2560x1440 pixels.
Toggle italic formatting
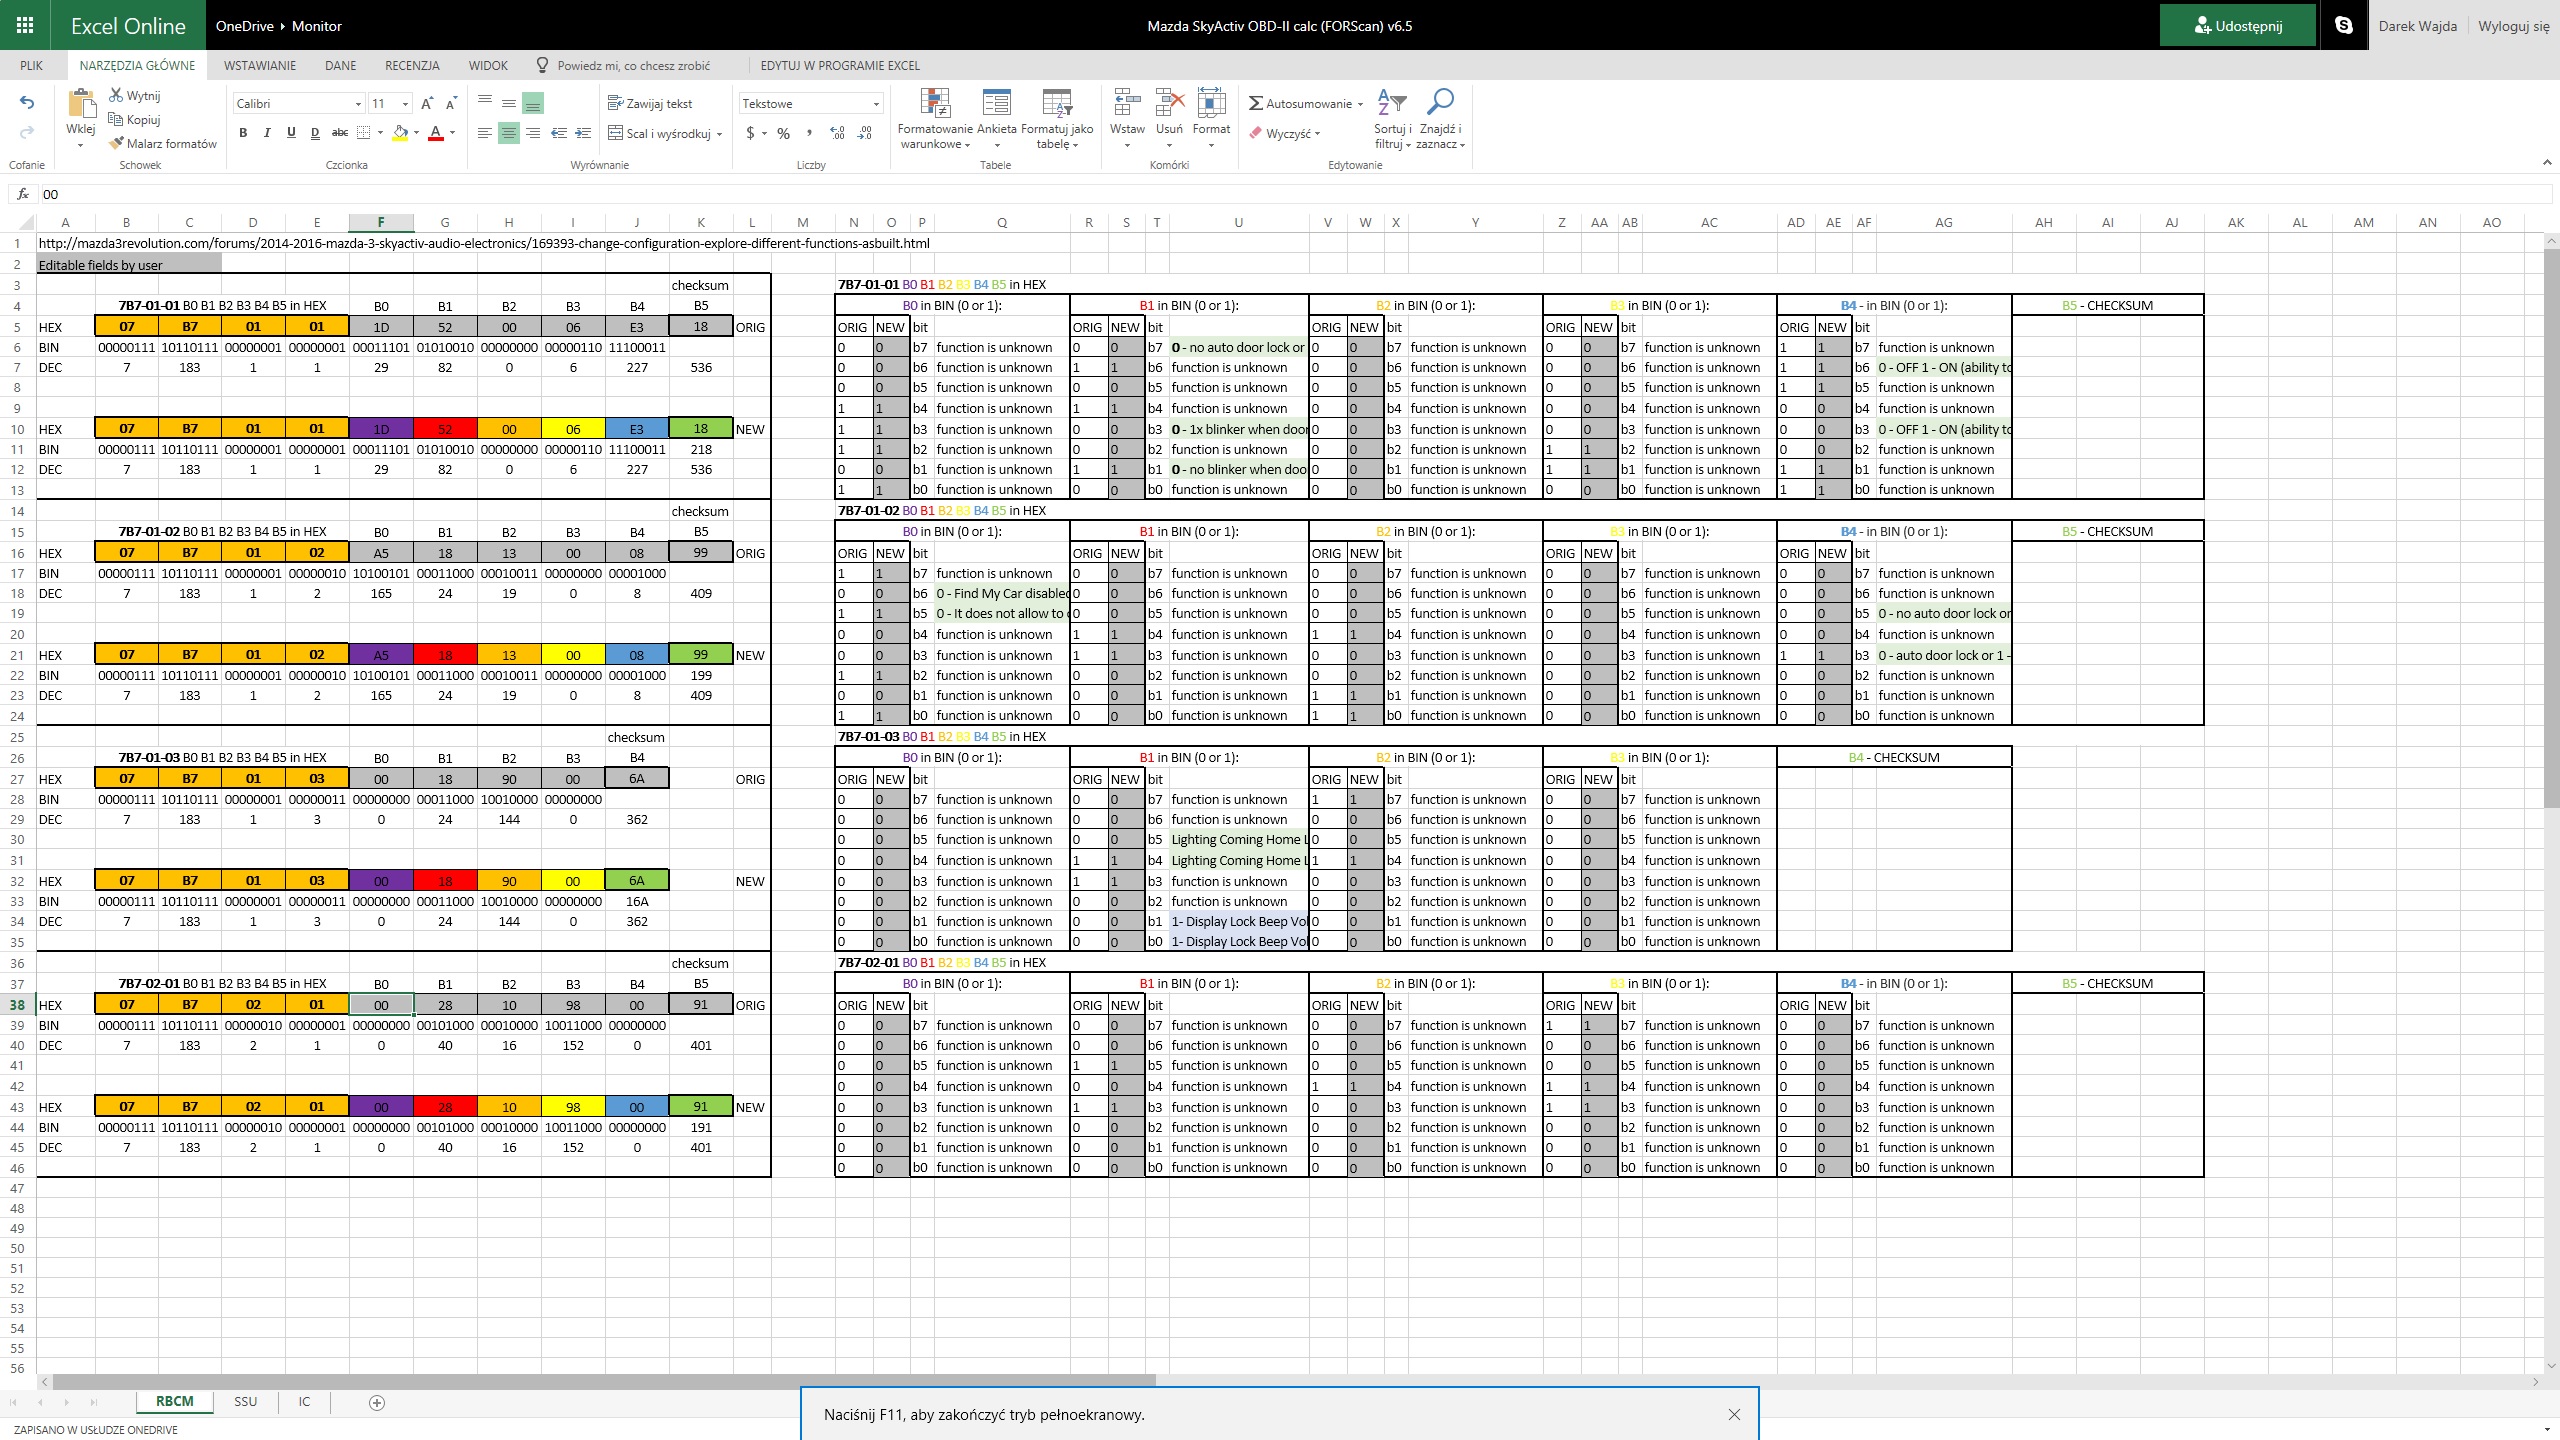[267, 132]
